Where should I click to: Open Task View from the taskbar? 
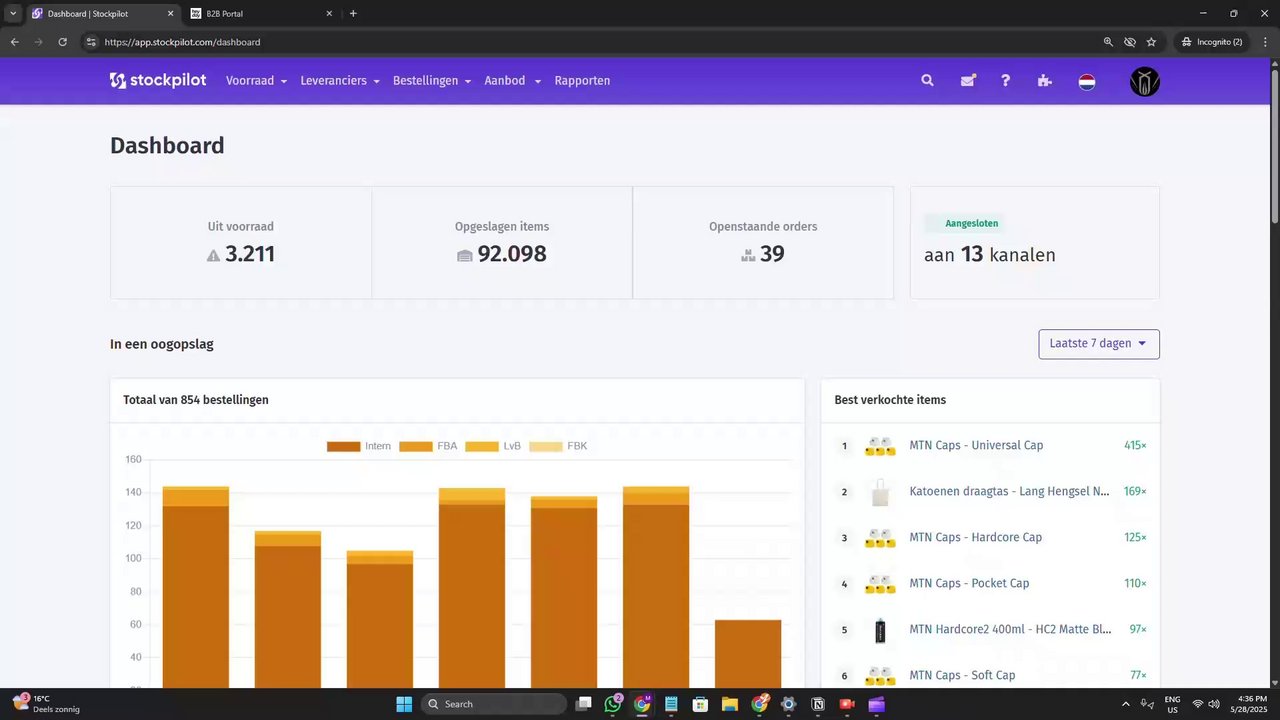(x=584, y=704)
